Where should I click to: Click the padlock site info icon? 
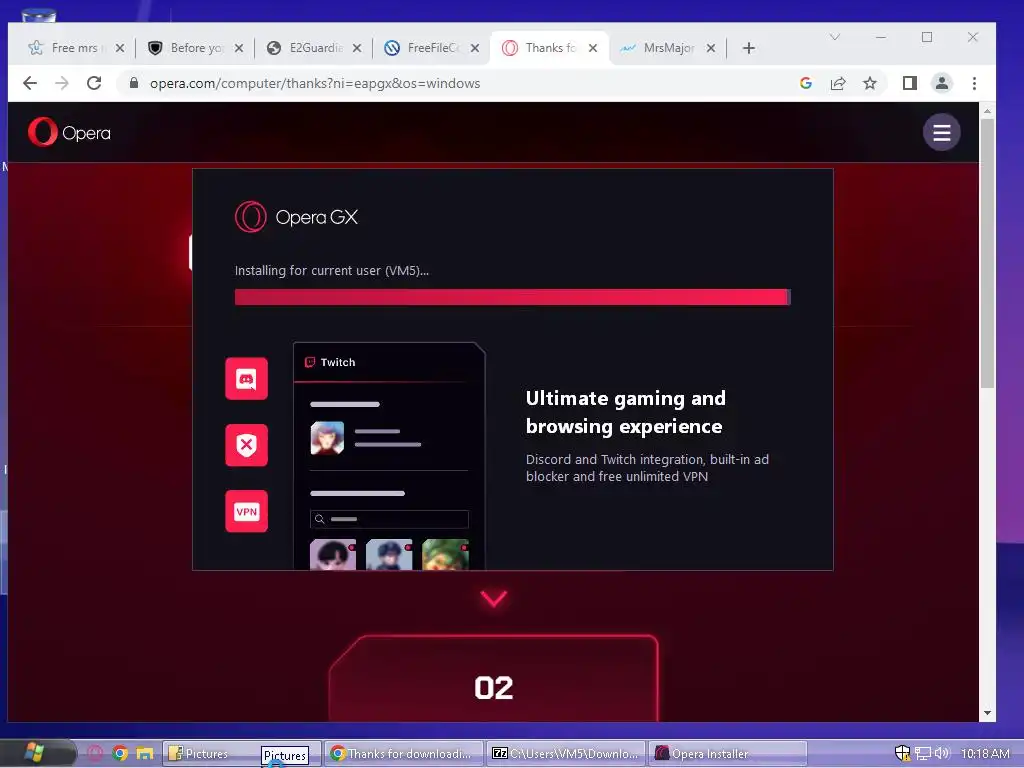[x=134, y=83]
